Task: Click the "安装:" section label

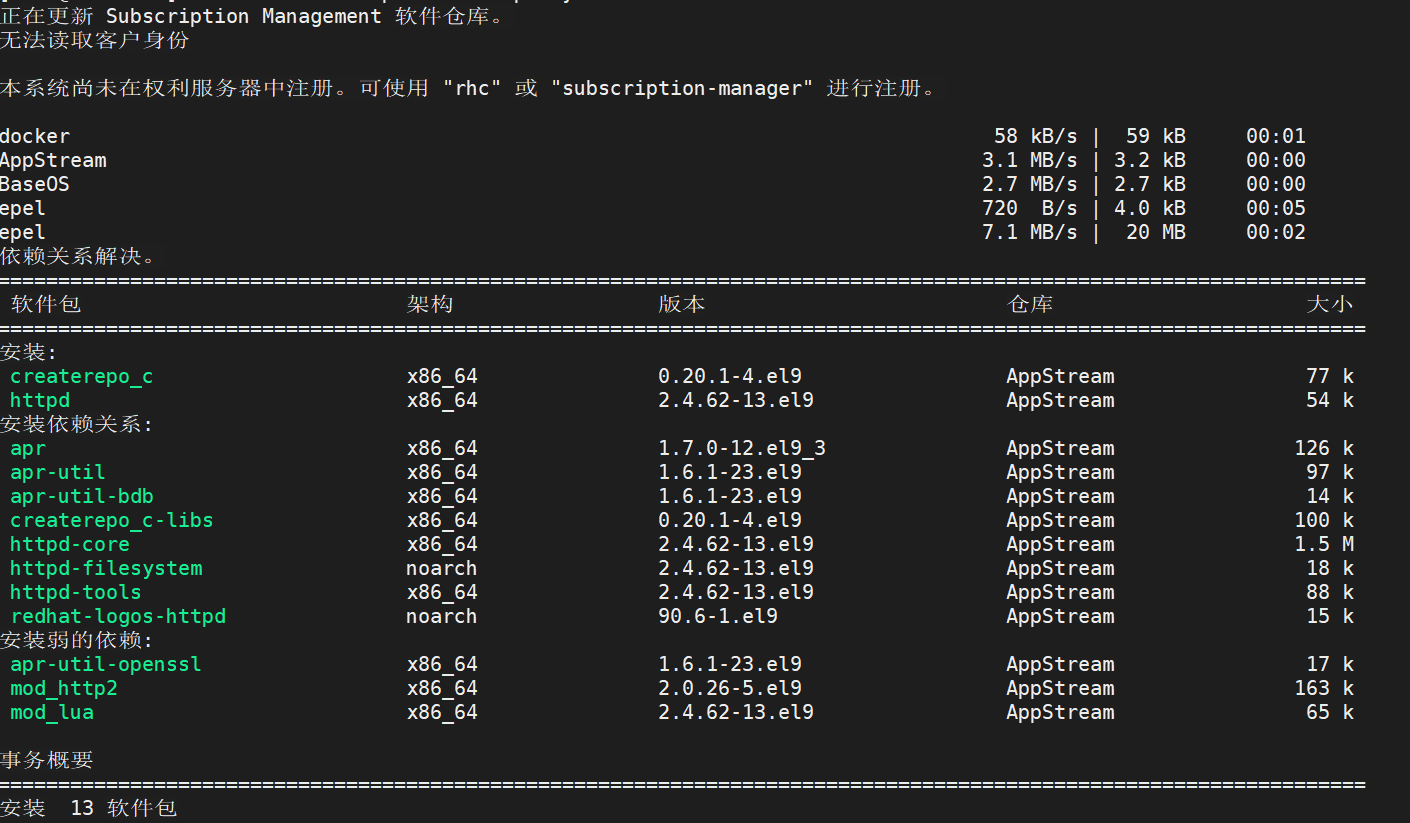Action: point(29,353)
